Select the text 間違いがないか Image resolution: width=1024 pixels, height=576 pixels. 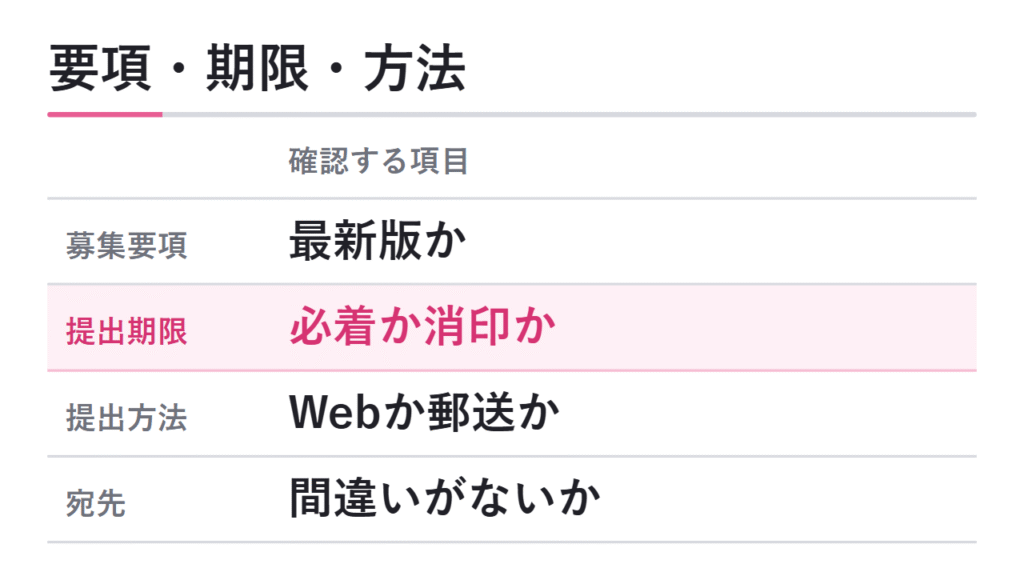tap(445, 498)
